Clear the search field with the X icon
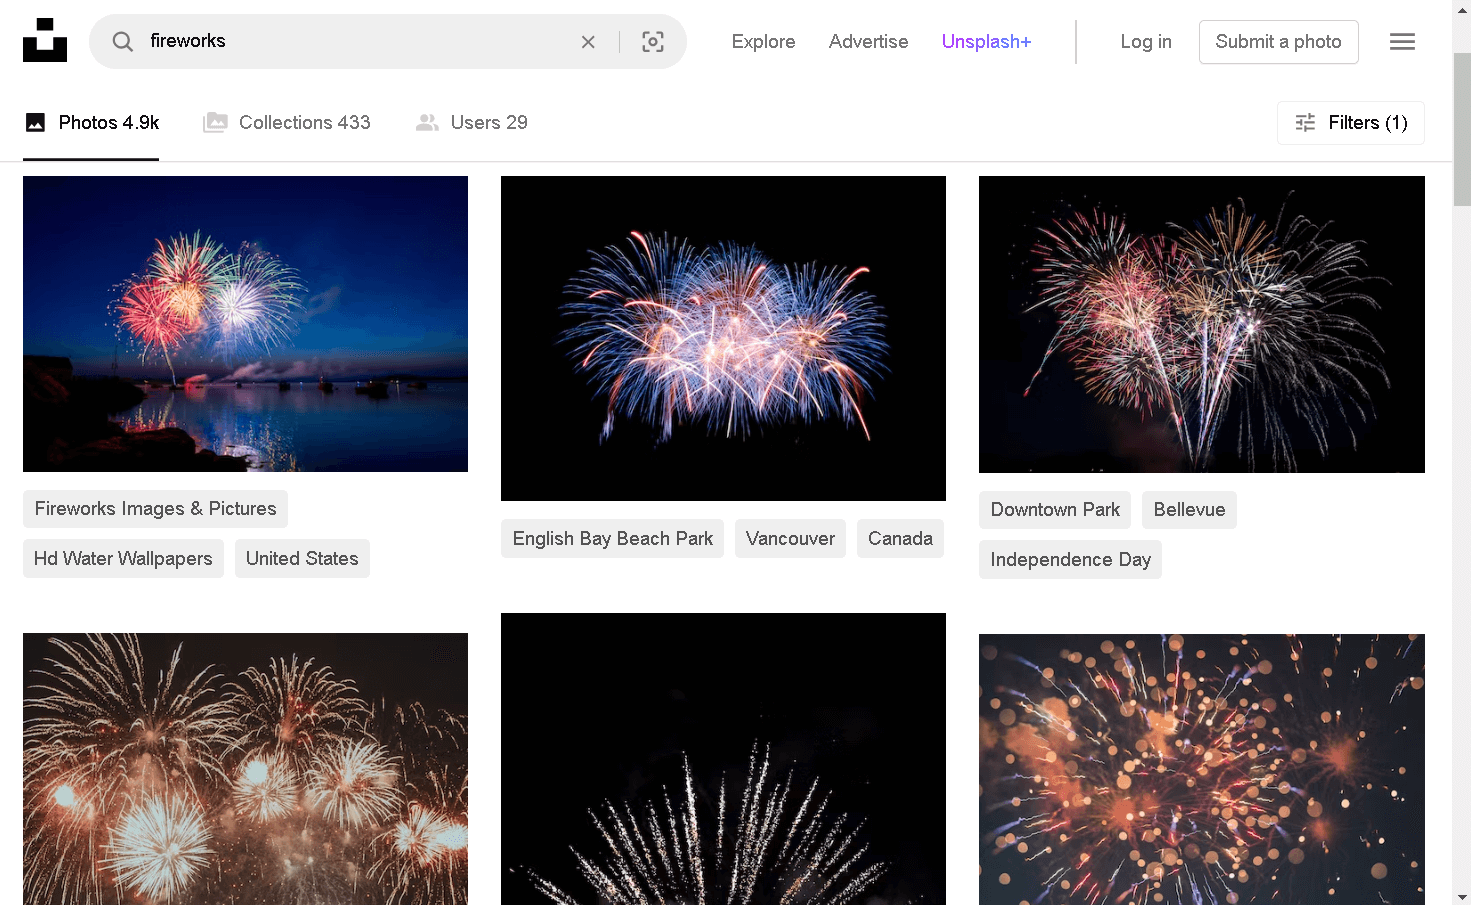The height and width of the screenshot is (905, 1471). (x=588, y=41)
